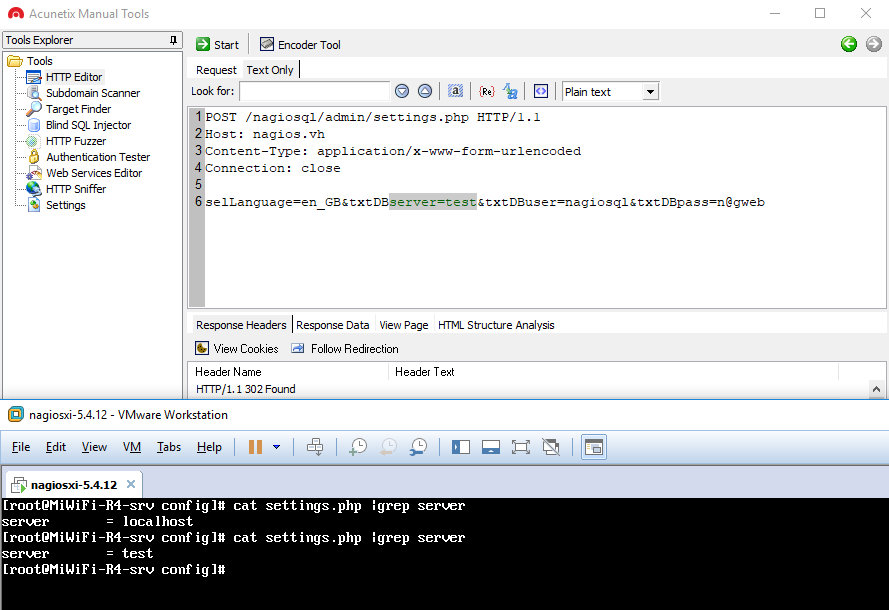Select HTTP Editor in the tools tree
Screen dimensions: 889x610
coord(74,77)
